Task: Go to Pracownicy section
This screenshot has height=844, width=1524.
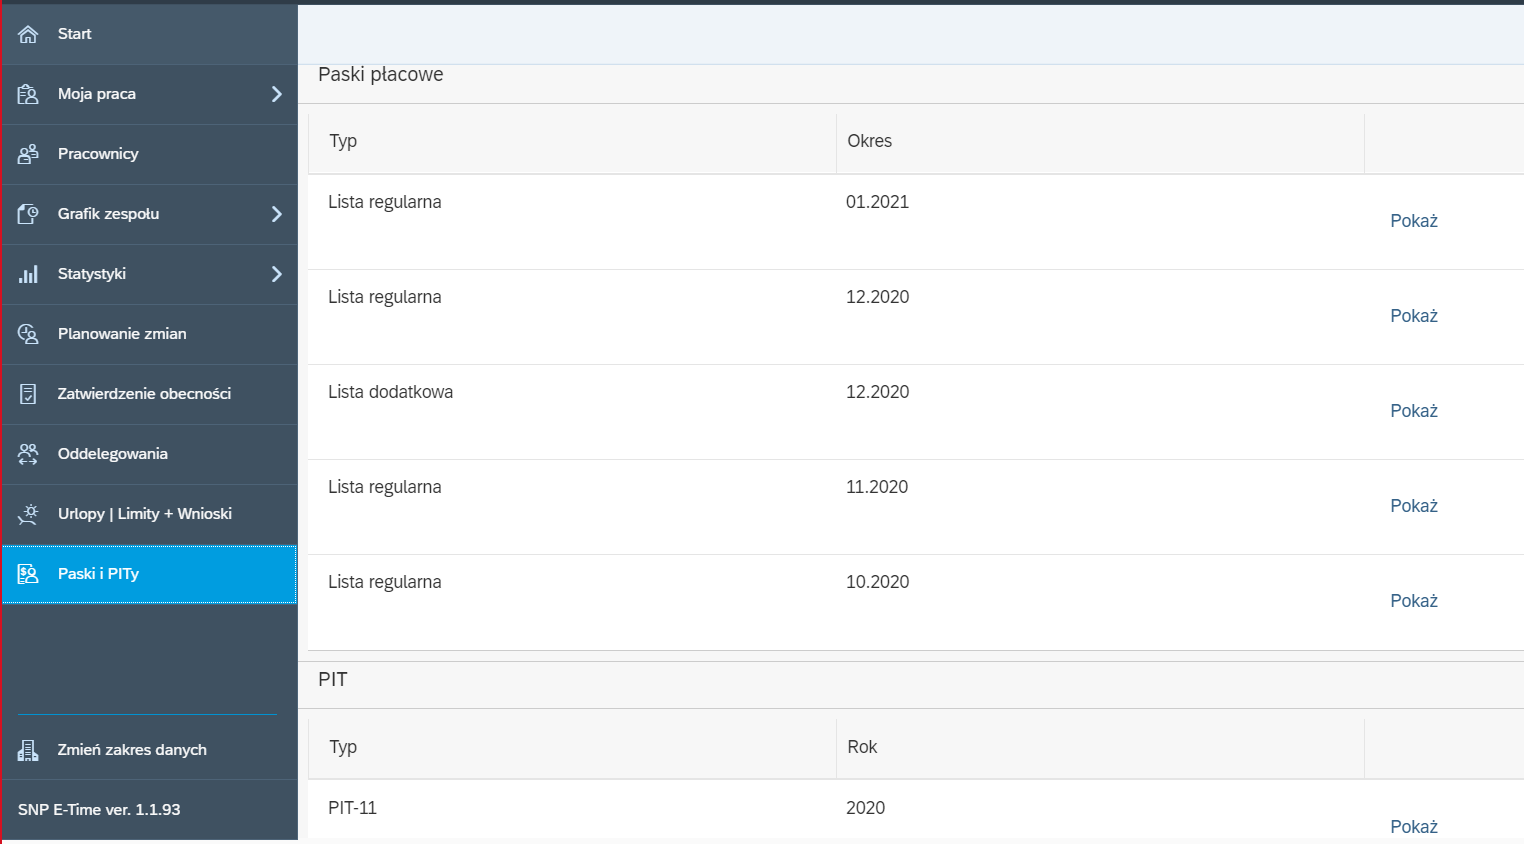Action: click(x=150, y=154)
